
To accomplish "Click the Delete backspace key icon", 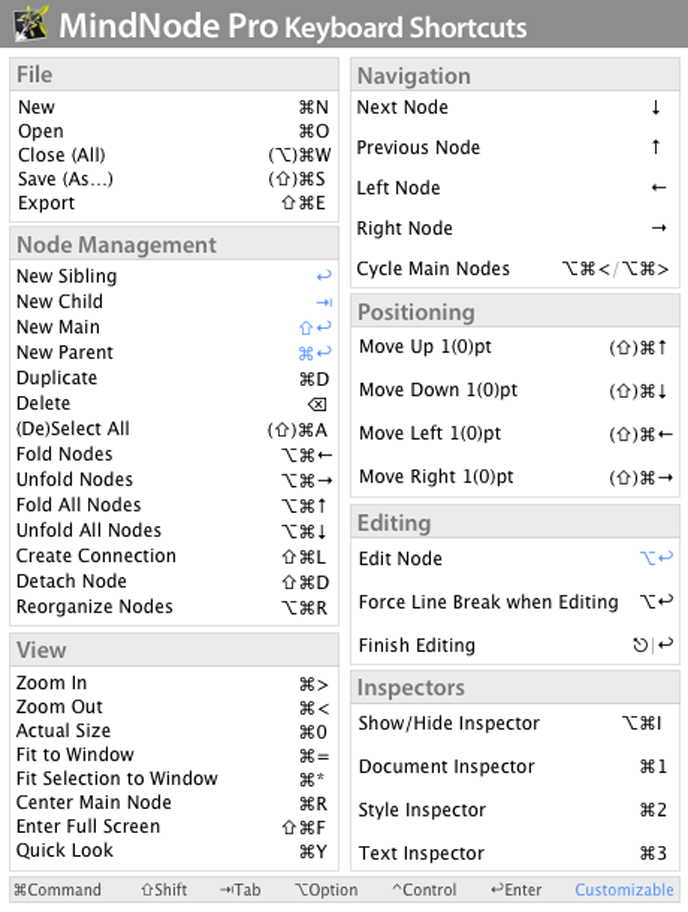I will point(316,404).
